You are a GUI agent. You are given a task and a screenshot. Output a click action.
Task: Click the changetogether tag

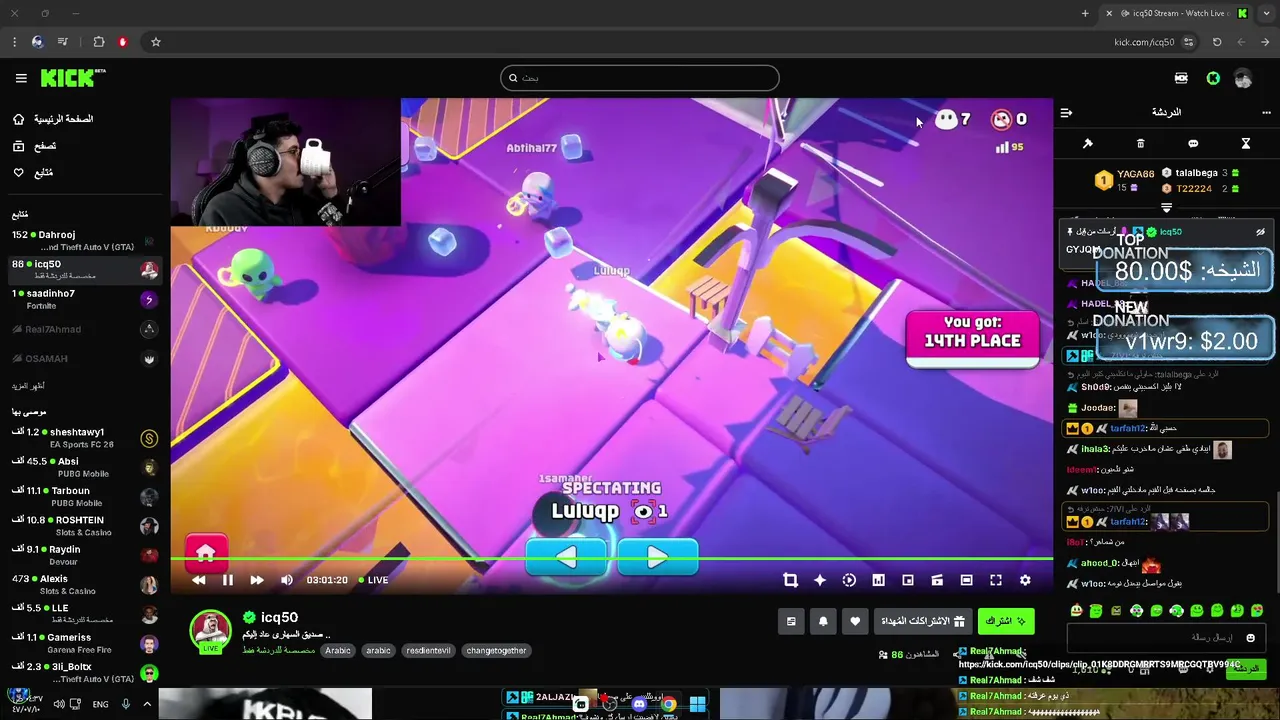496,651
